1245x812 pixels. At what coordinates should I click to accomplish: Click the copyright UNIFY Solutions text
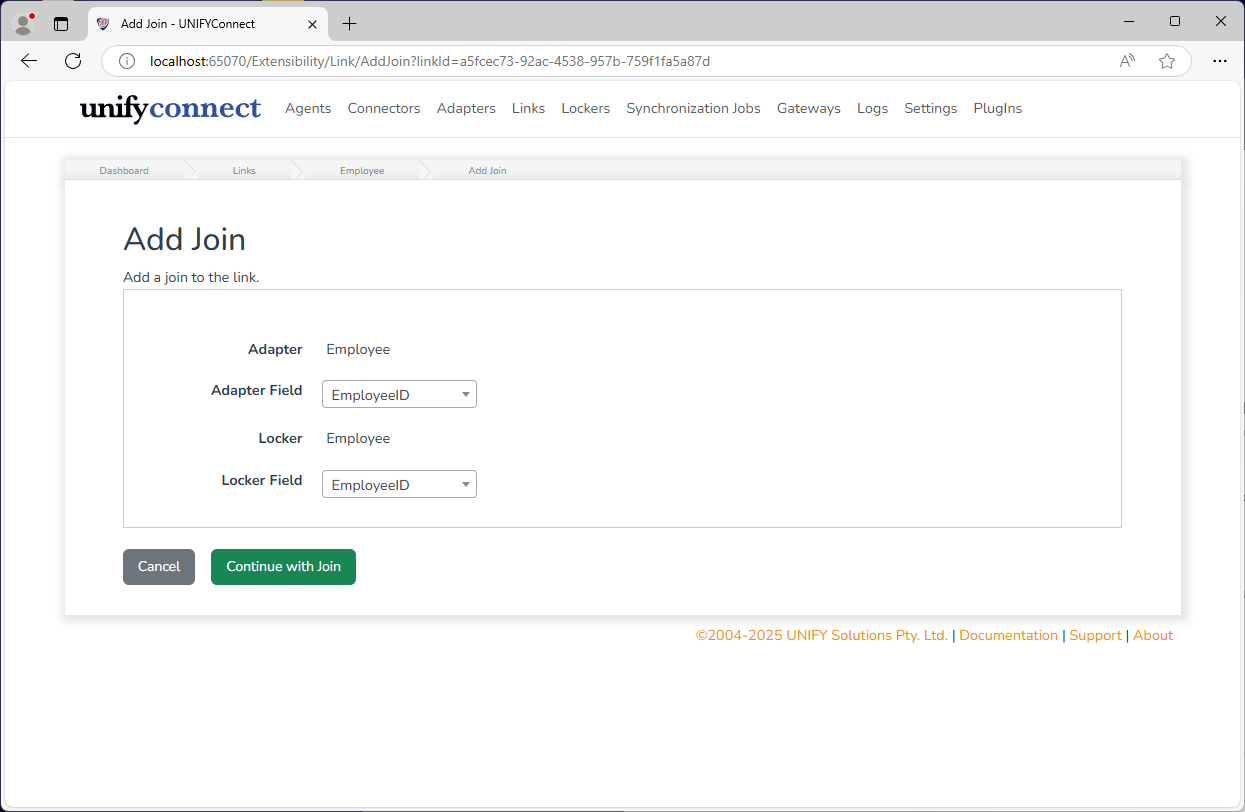(x=822, y=635)
